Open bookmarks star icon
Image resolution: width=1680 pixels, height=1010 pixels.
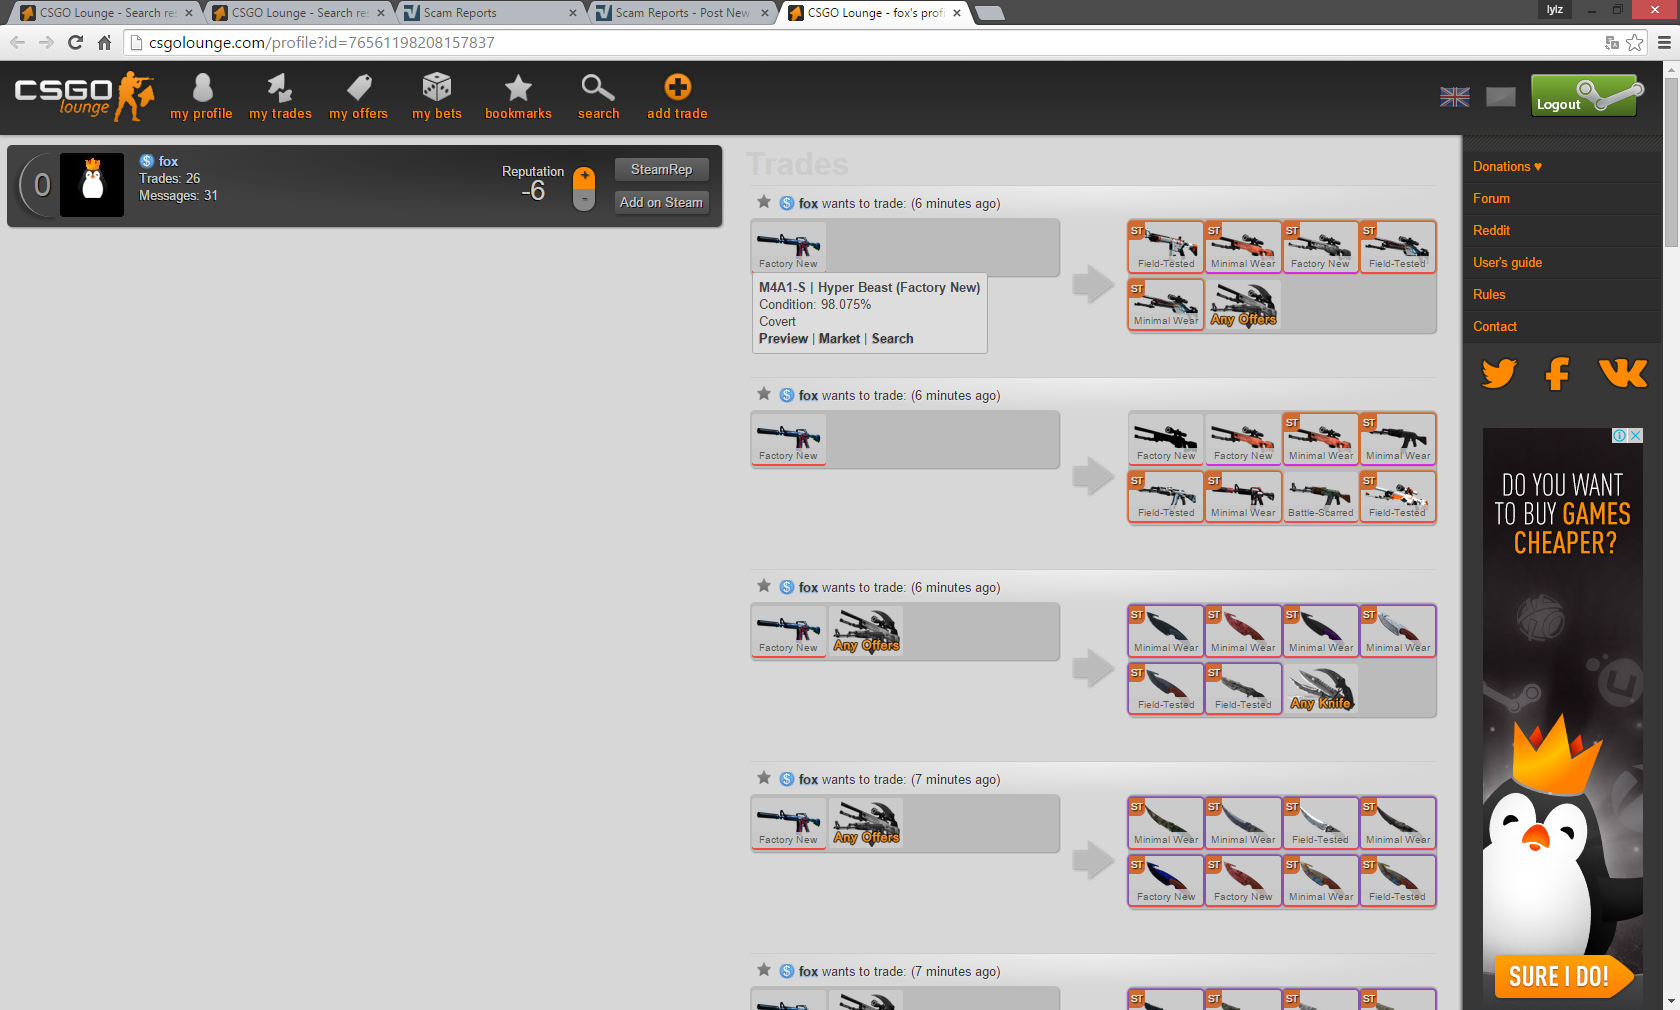pos(518,89)
